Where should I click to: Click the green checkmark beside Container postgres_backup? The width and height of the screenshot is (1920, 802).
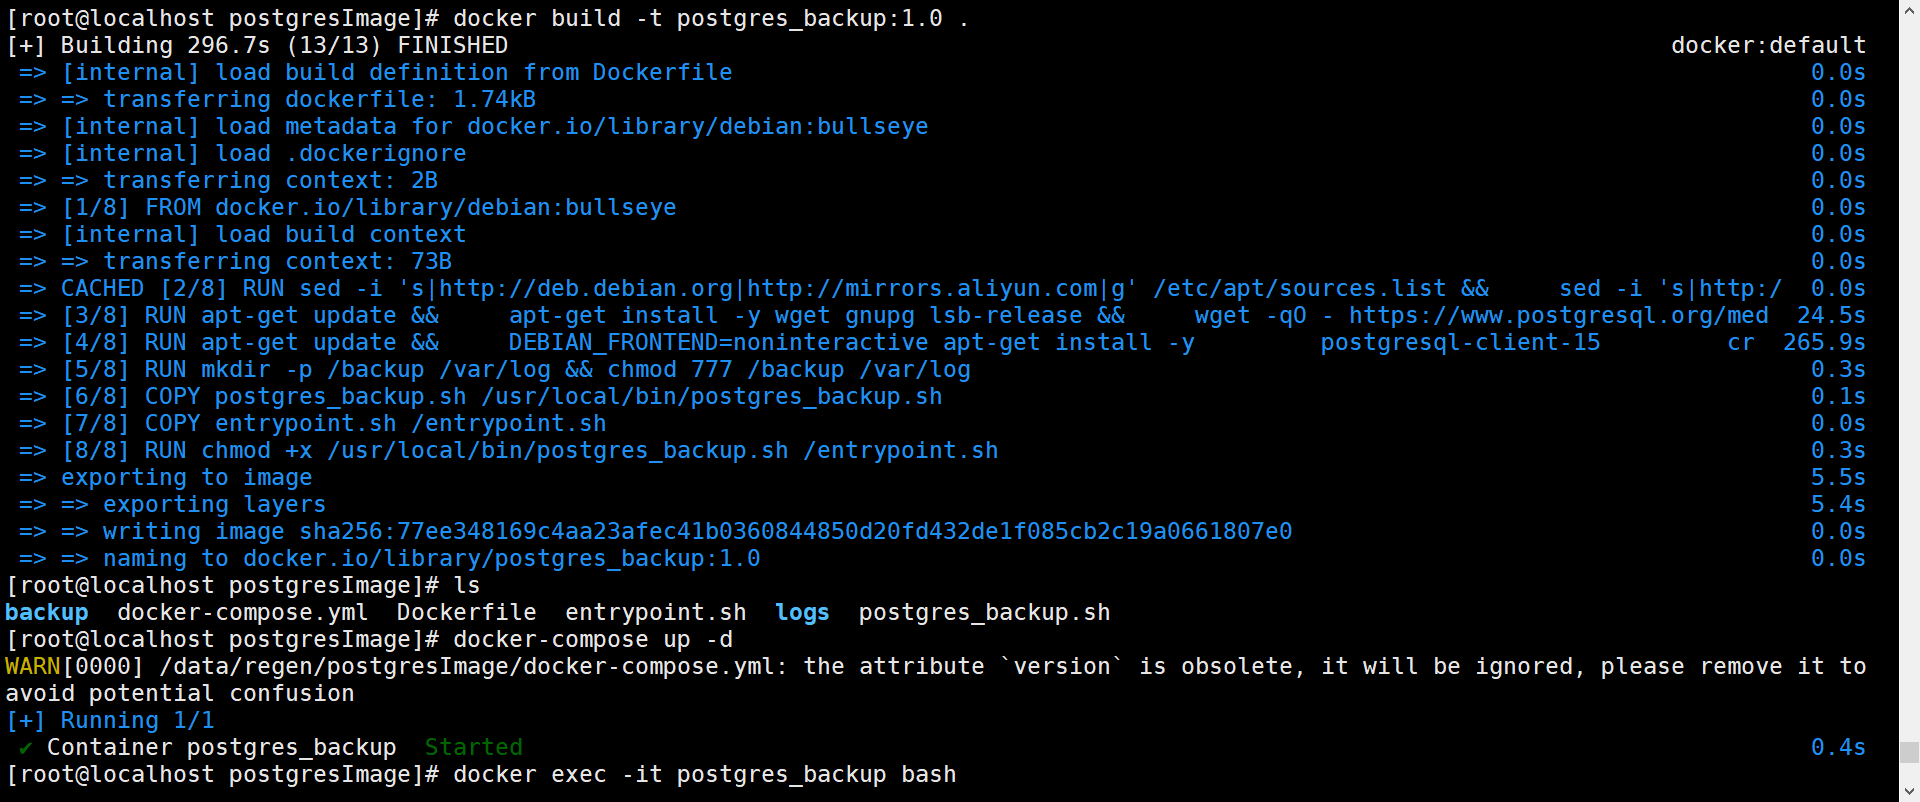[25, 748]
